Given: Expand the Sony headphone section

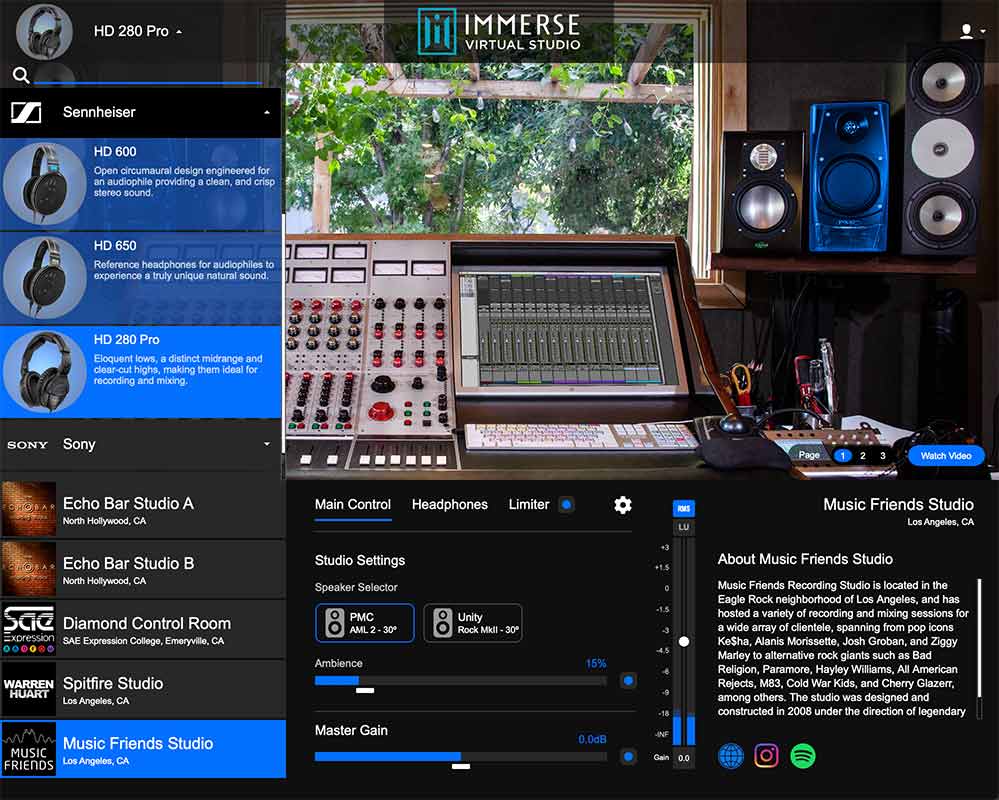Looking at the screenshot, I should 266,444.
